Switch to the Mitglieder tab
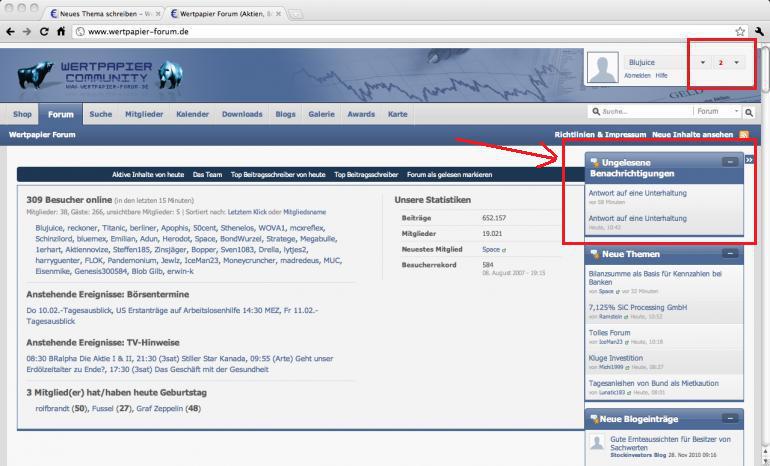770x466 pixels. [x=144, y=114]
